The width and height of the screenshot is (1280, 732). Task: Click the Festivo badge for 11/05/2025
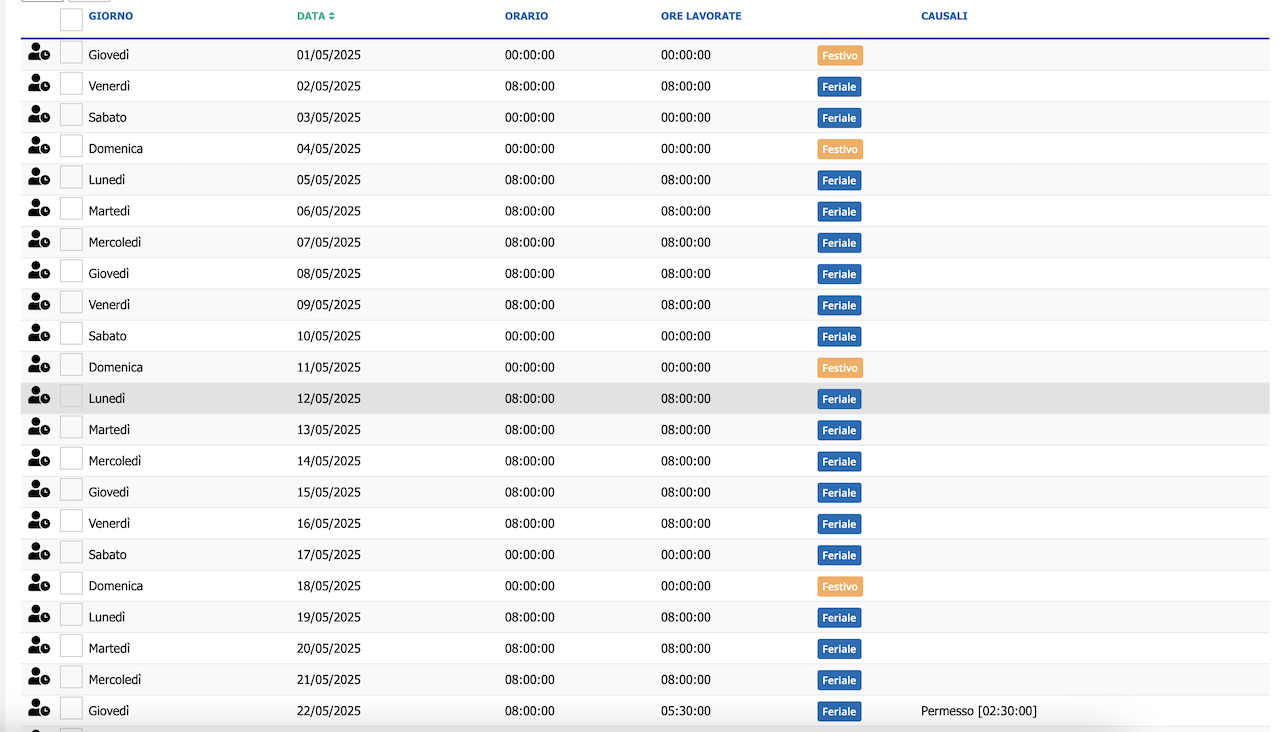[x=840, y=368]
